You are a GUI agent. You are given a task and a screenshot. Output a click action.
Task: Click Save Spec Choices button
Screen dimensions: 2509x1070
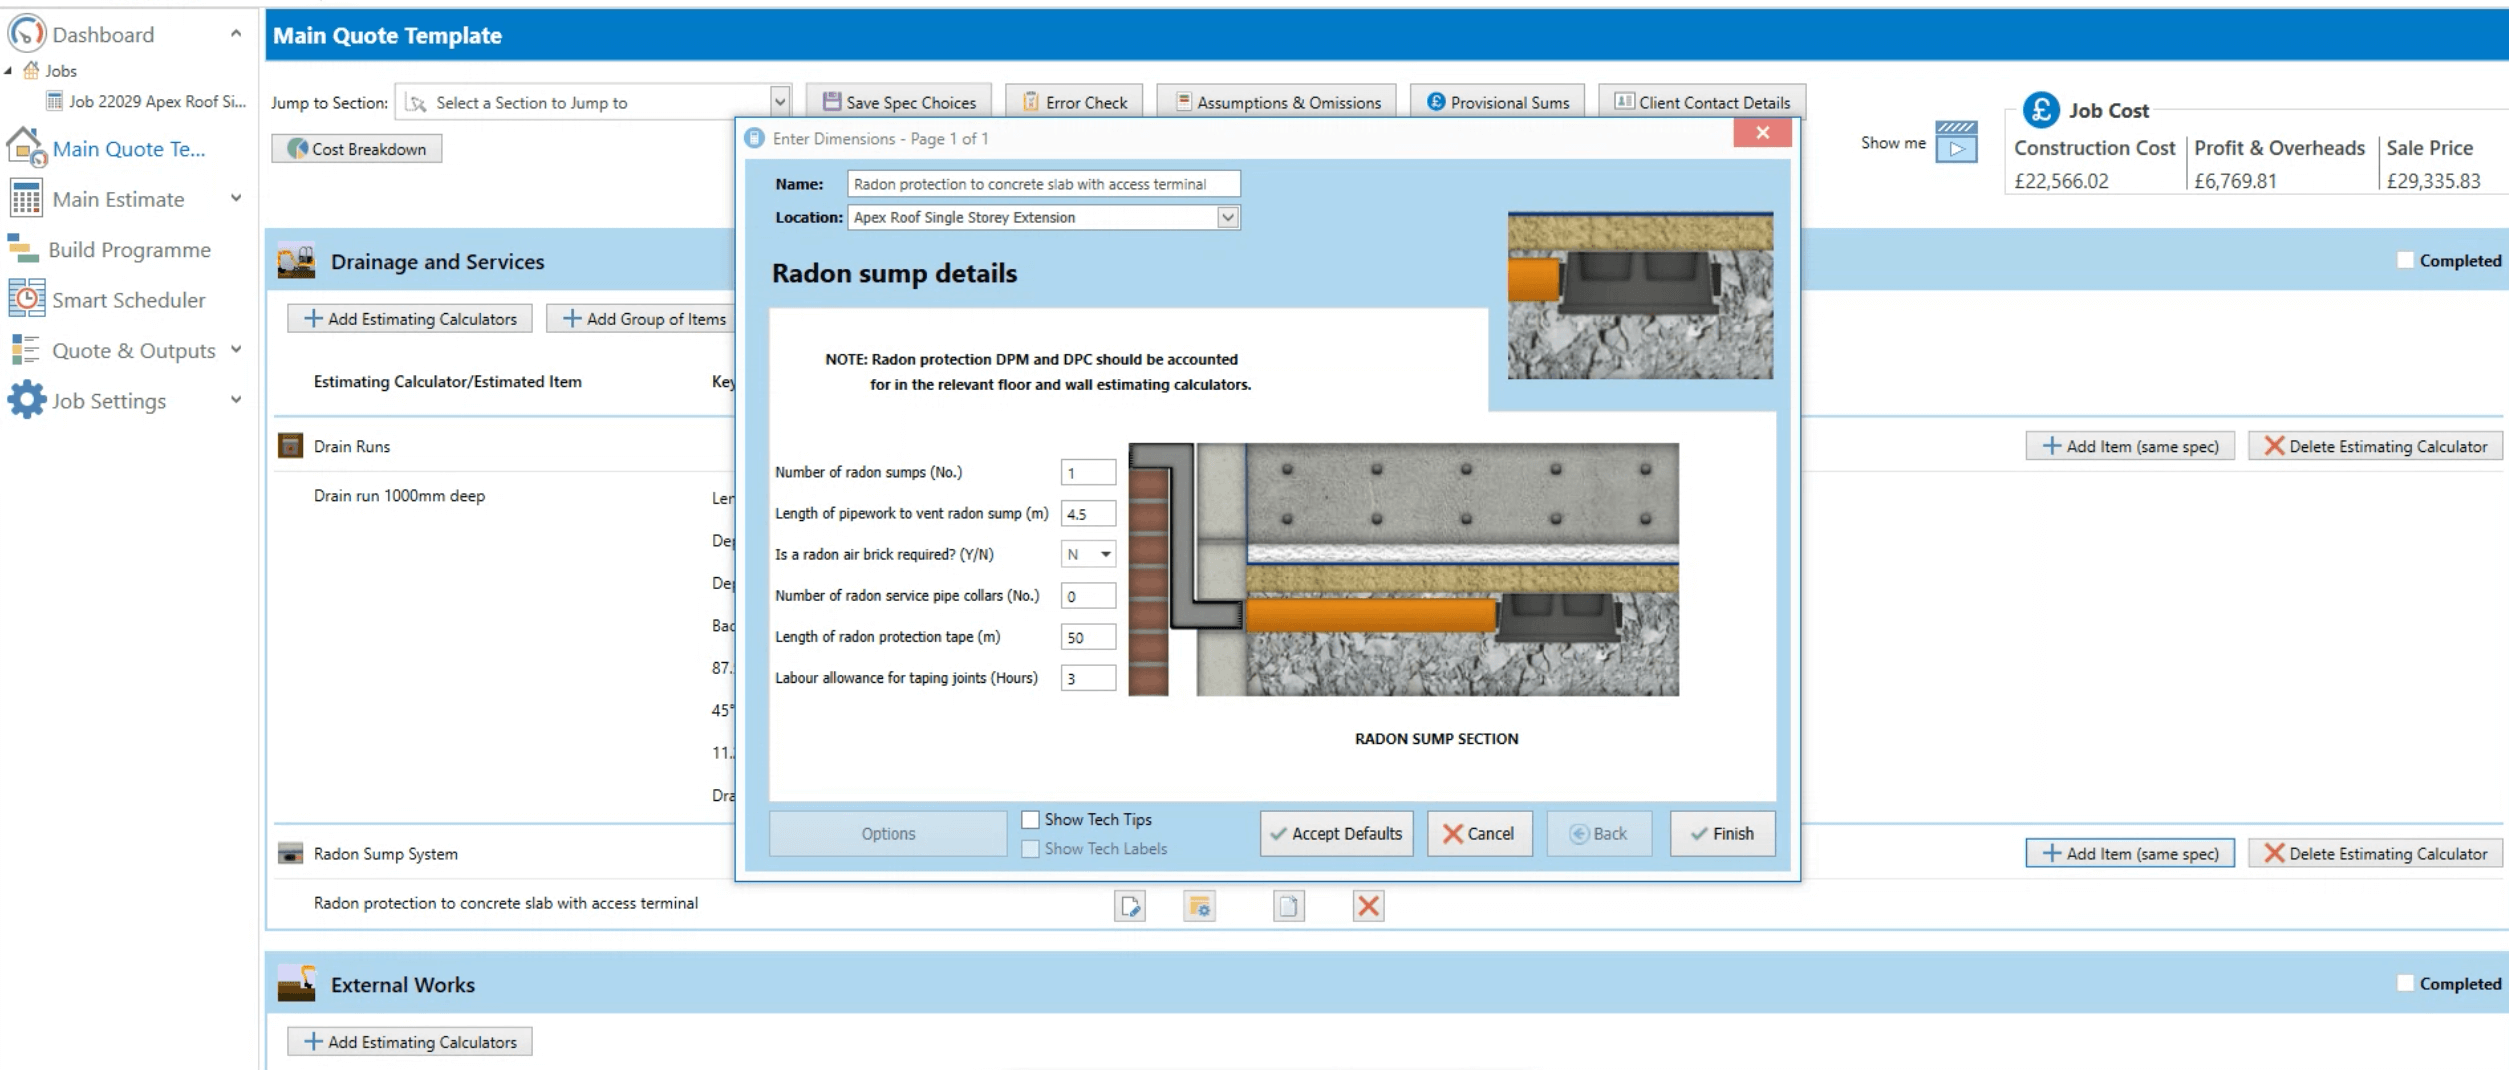(899, 102)
